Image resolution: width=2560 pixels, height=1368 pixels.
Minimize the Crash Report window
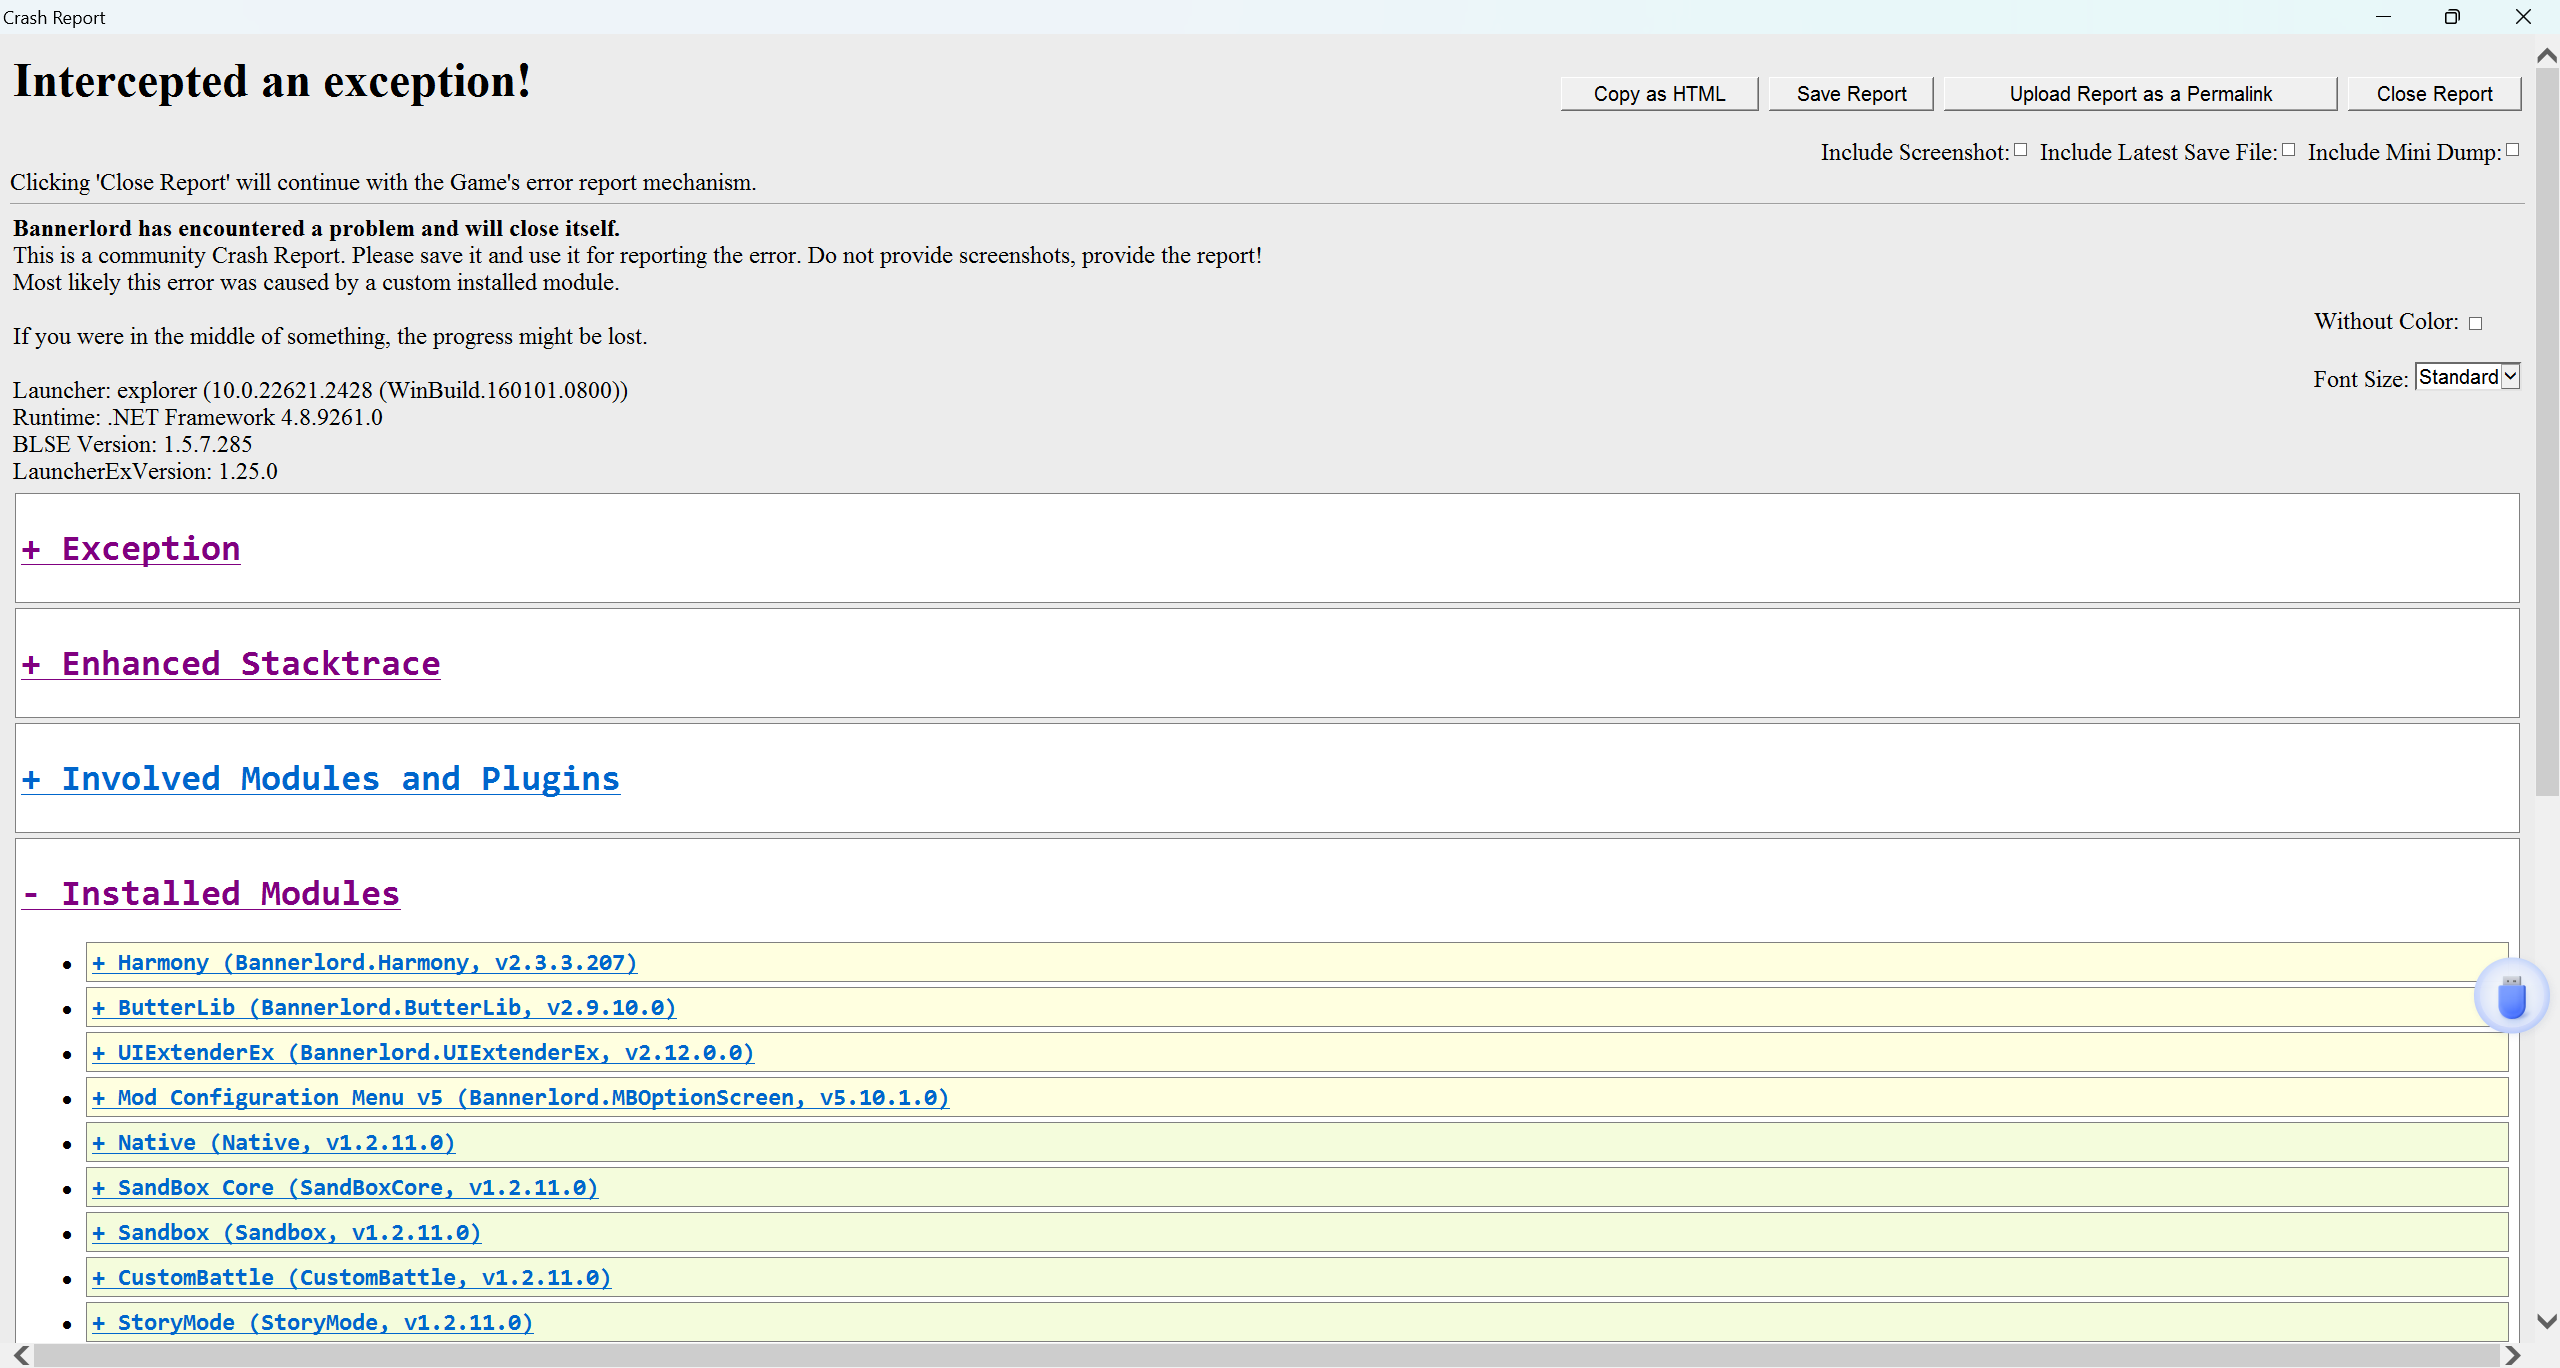2383,17
